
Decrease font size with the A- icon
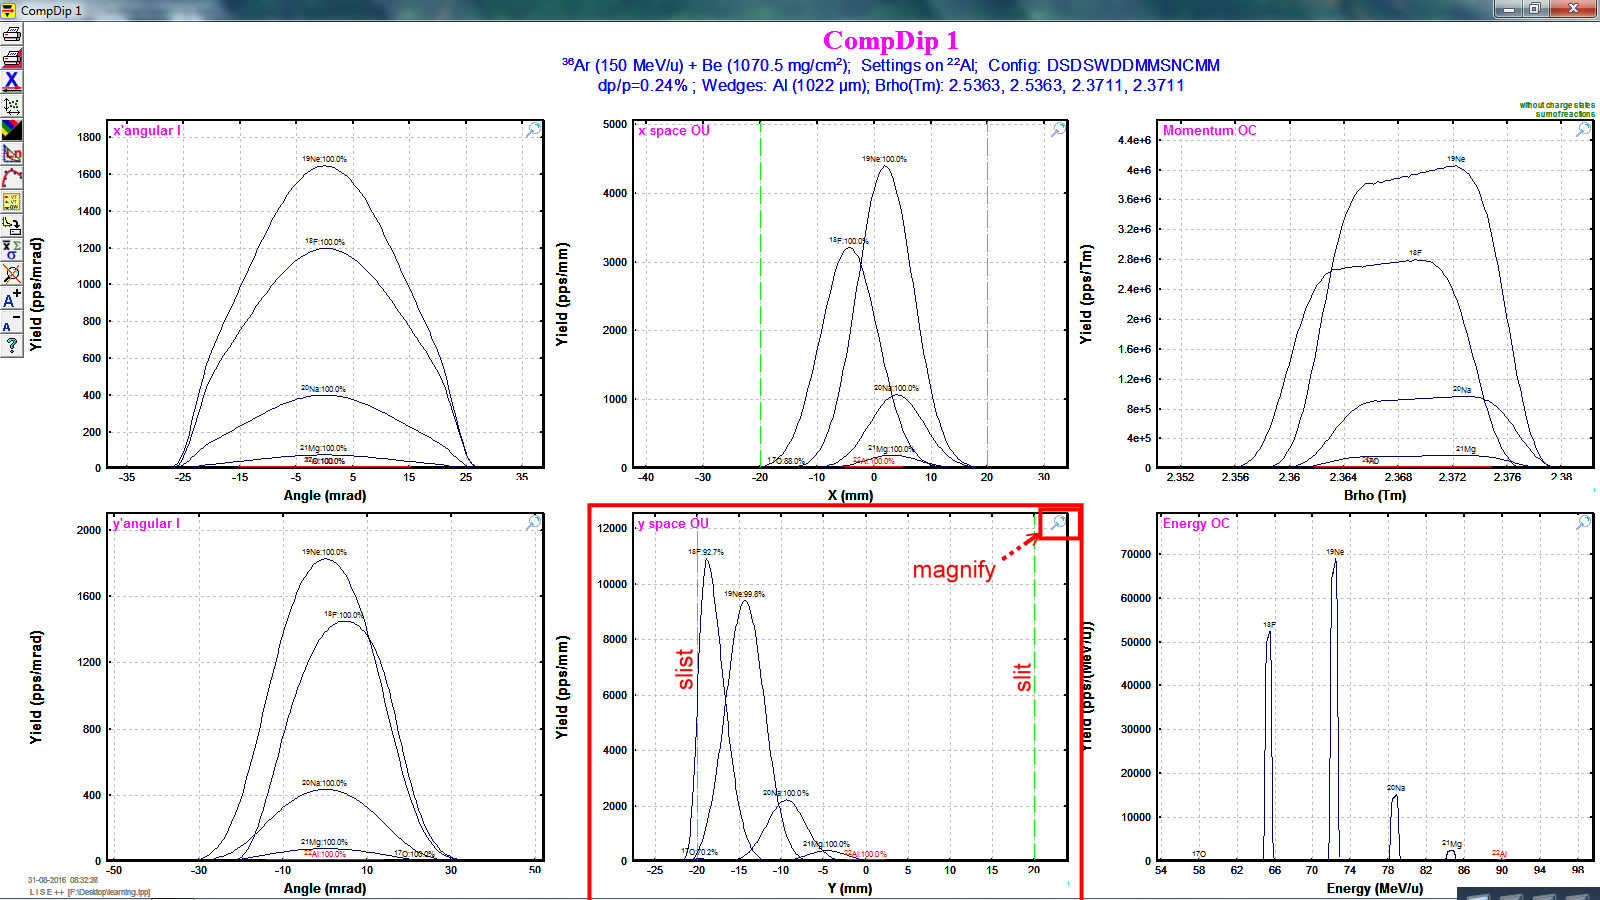pos(11,322)
